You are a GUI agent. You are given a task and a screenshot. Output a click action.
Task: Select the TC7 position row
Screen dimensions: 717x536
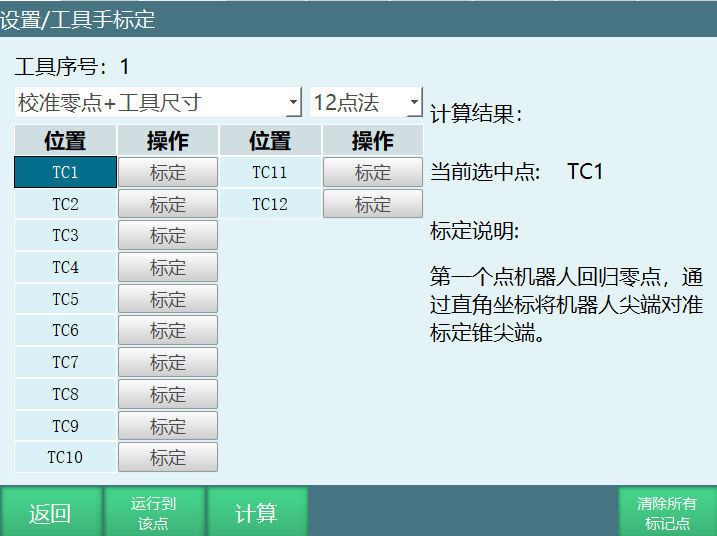[x=65, y=362]
